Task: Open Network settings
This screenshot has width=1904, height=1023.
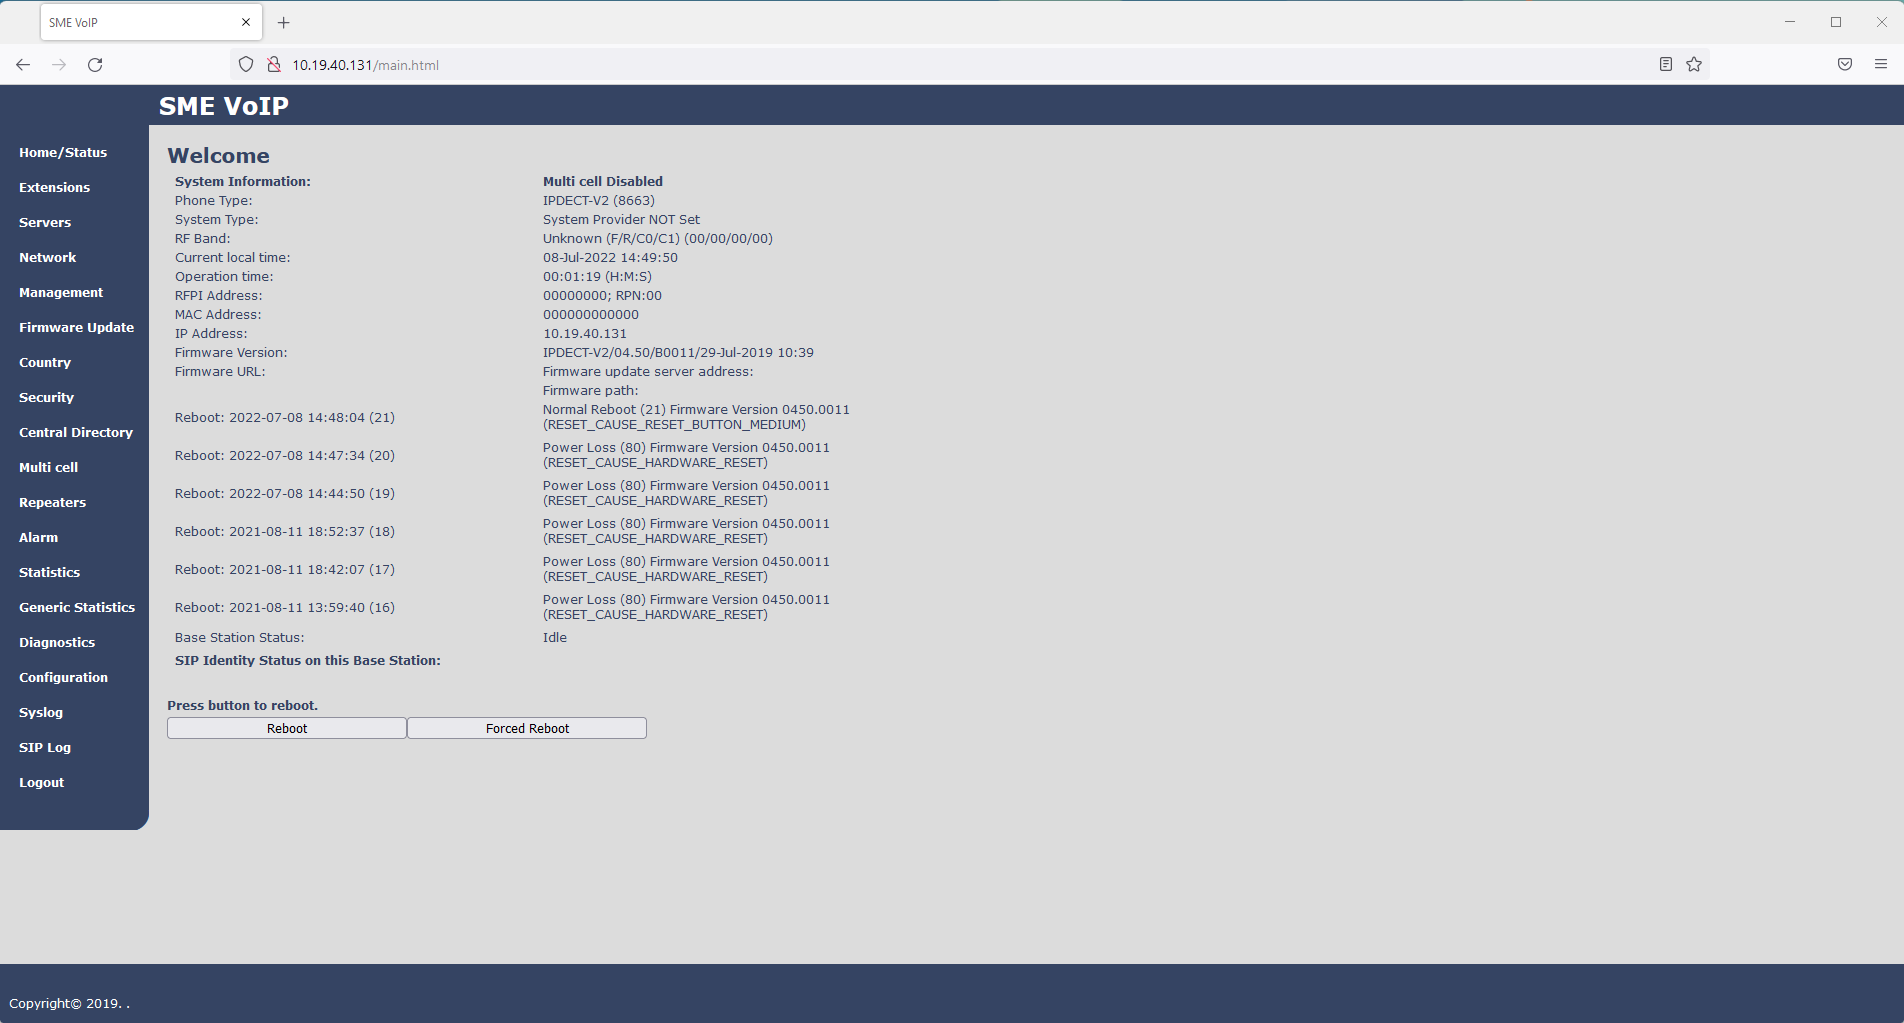Action: [47, 258]
